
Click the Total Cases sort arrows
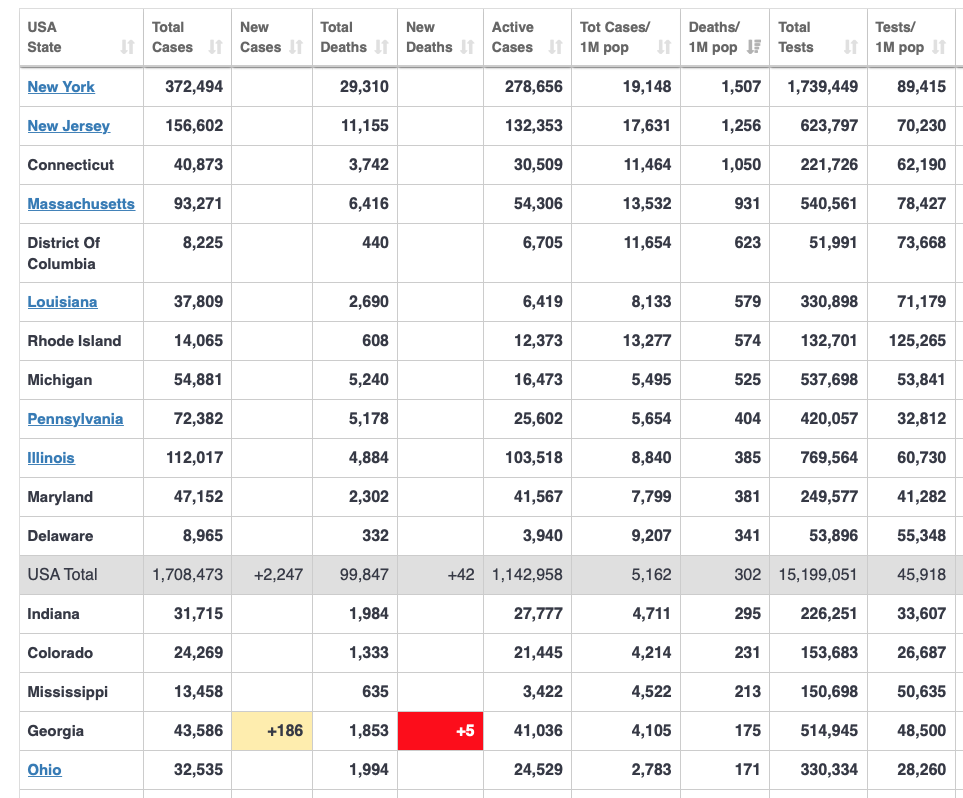215,47
